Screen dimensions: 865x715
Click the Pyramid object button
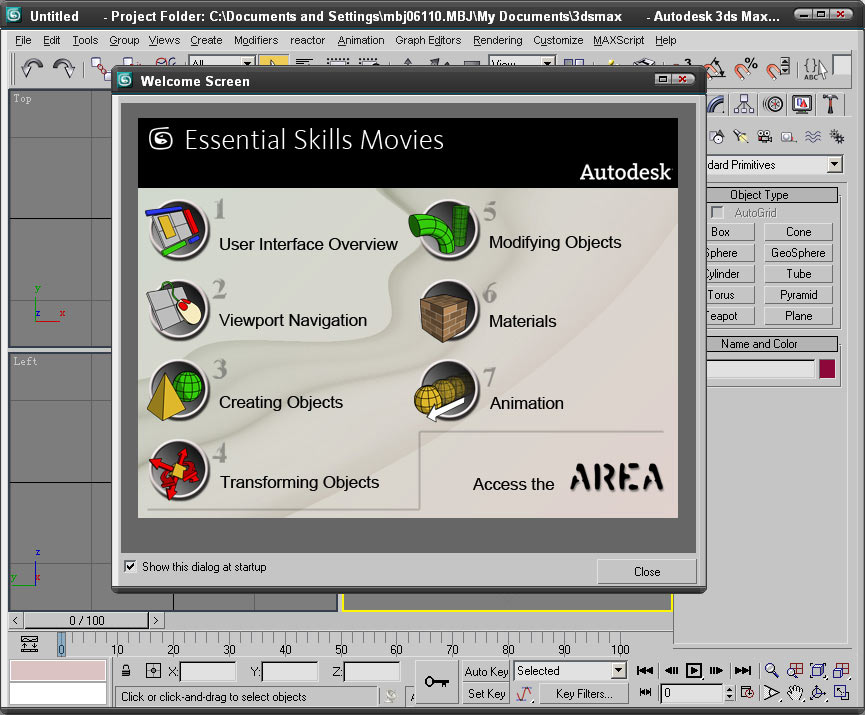click(798, 295)
